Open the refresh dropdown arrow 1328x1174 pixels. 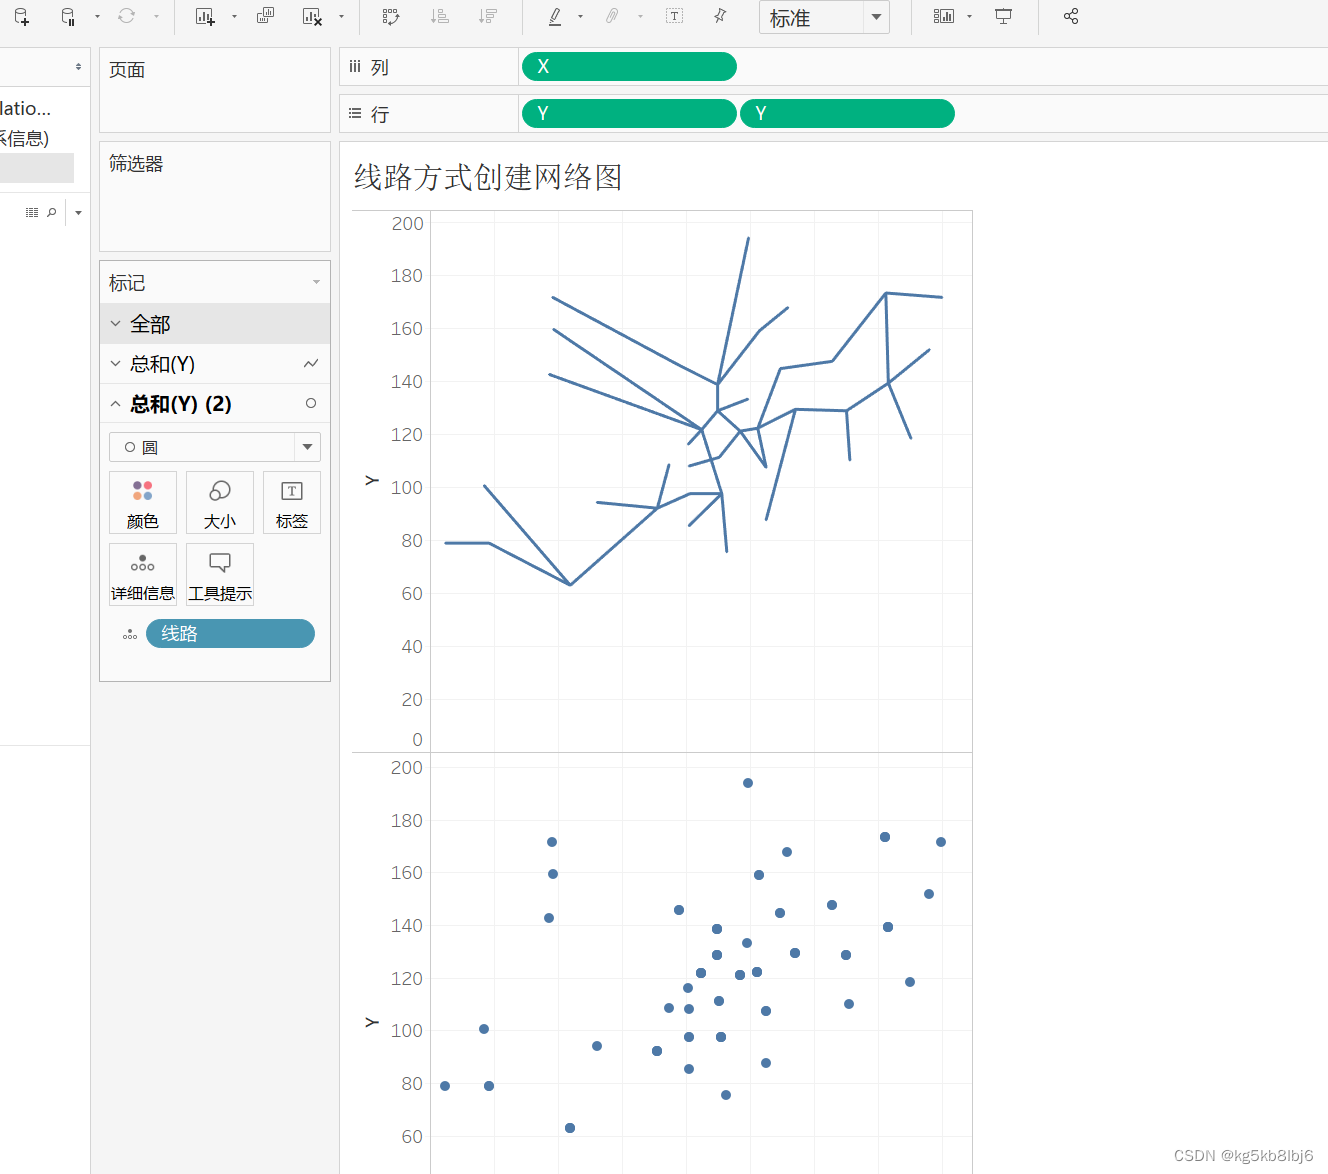coord(156,16)
